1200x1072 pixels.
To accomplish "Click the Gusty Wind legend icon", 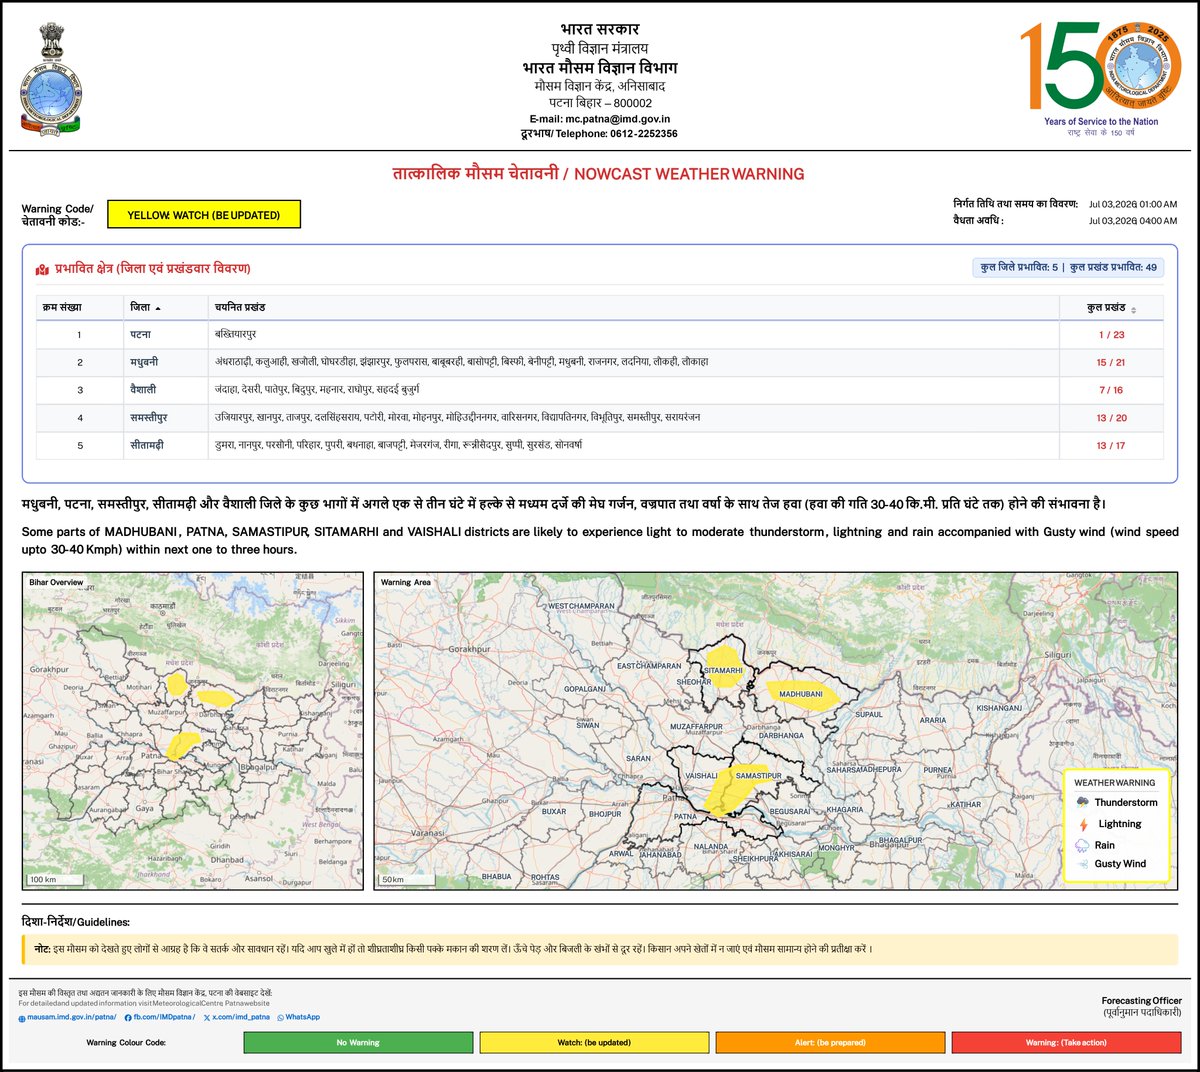I will [1082, 864].
